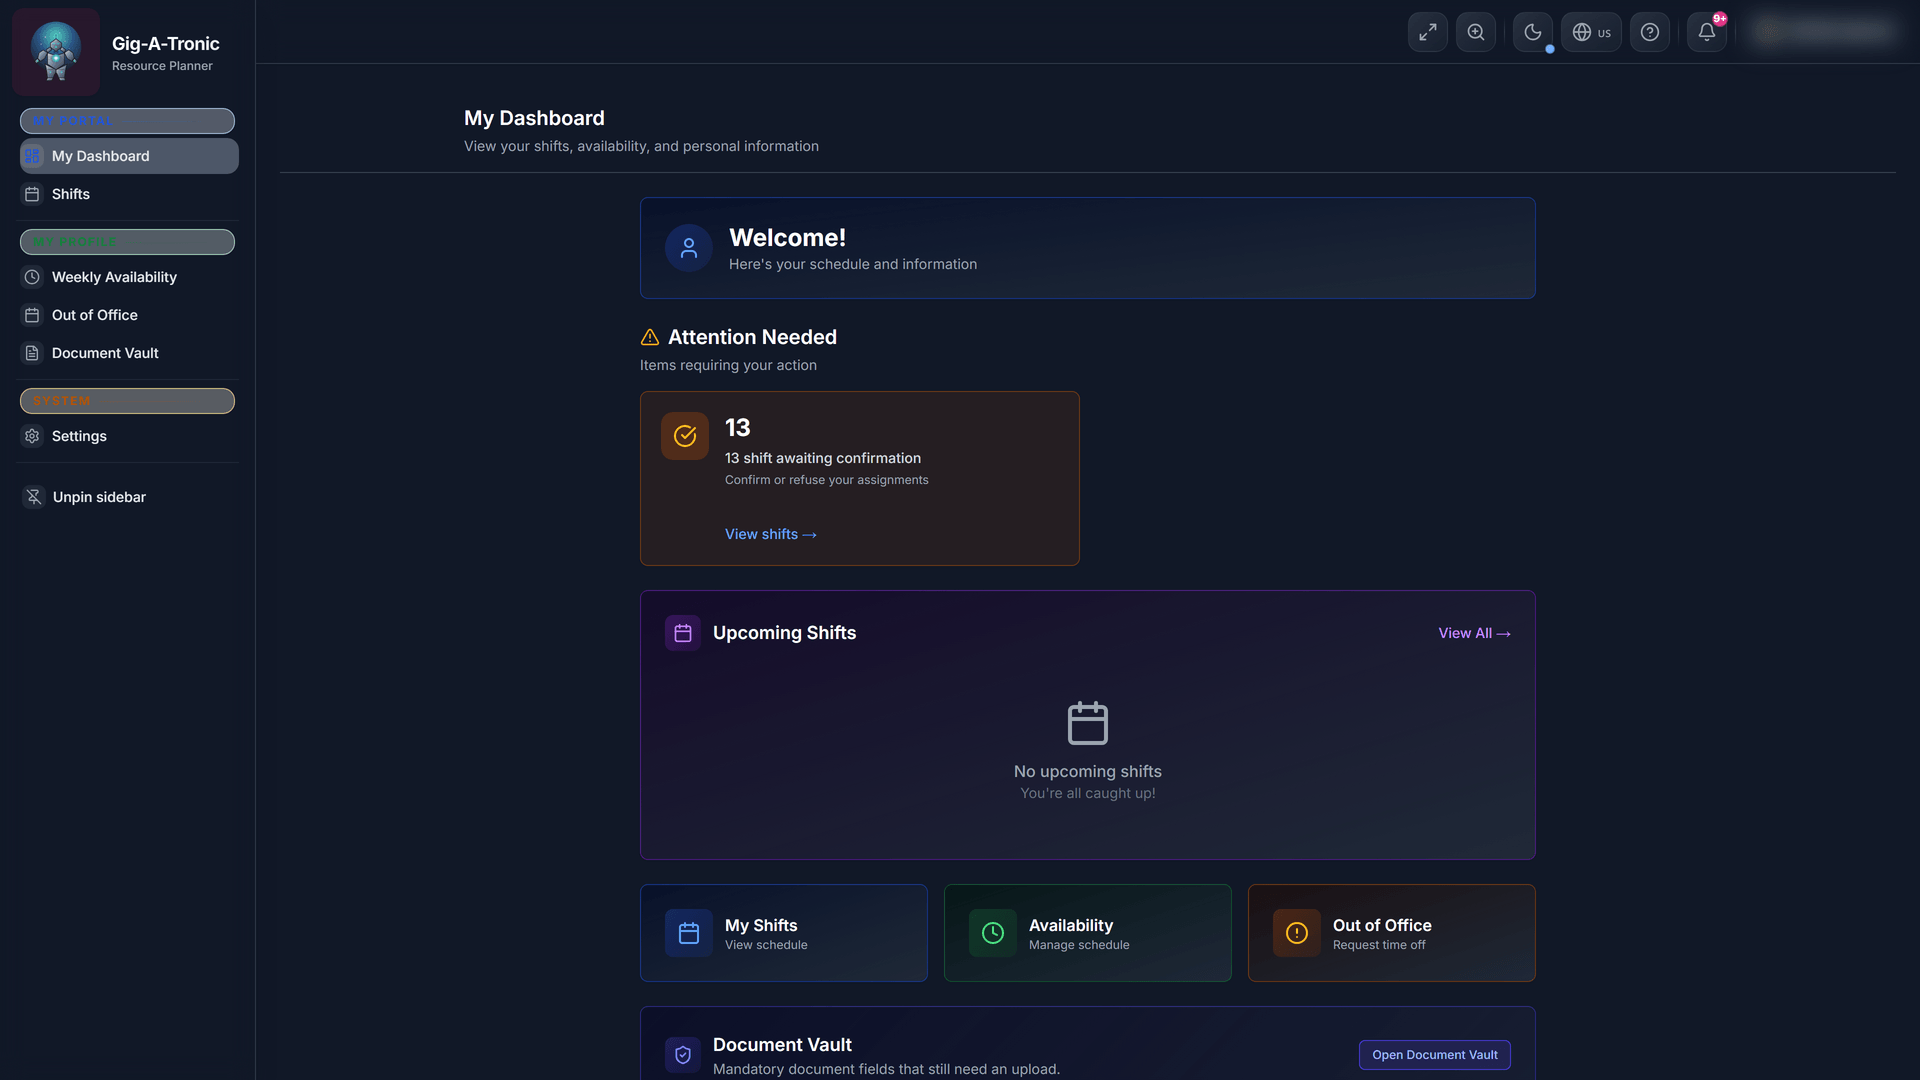Click the Welcome card user avatar icon
Viewport: 1920px width, 1080px height.
689,248
